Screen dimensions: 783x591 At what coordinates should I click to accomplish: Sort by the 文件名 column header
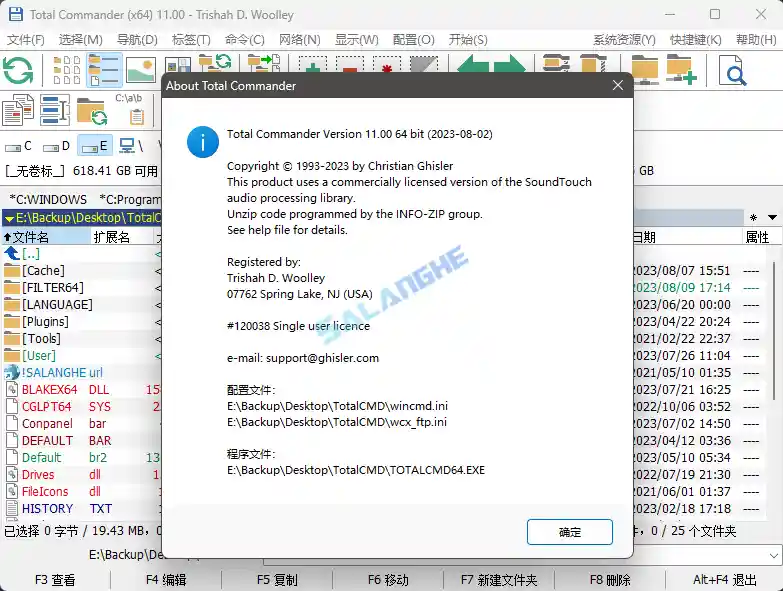coord(46,237)
